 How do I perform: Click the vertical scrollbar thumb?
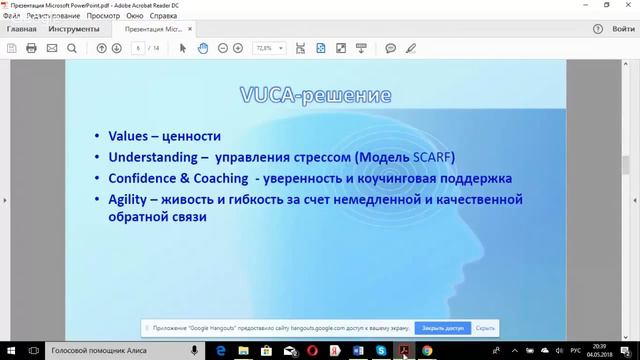[x=626, y=165]
